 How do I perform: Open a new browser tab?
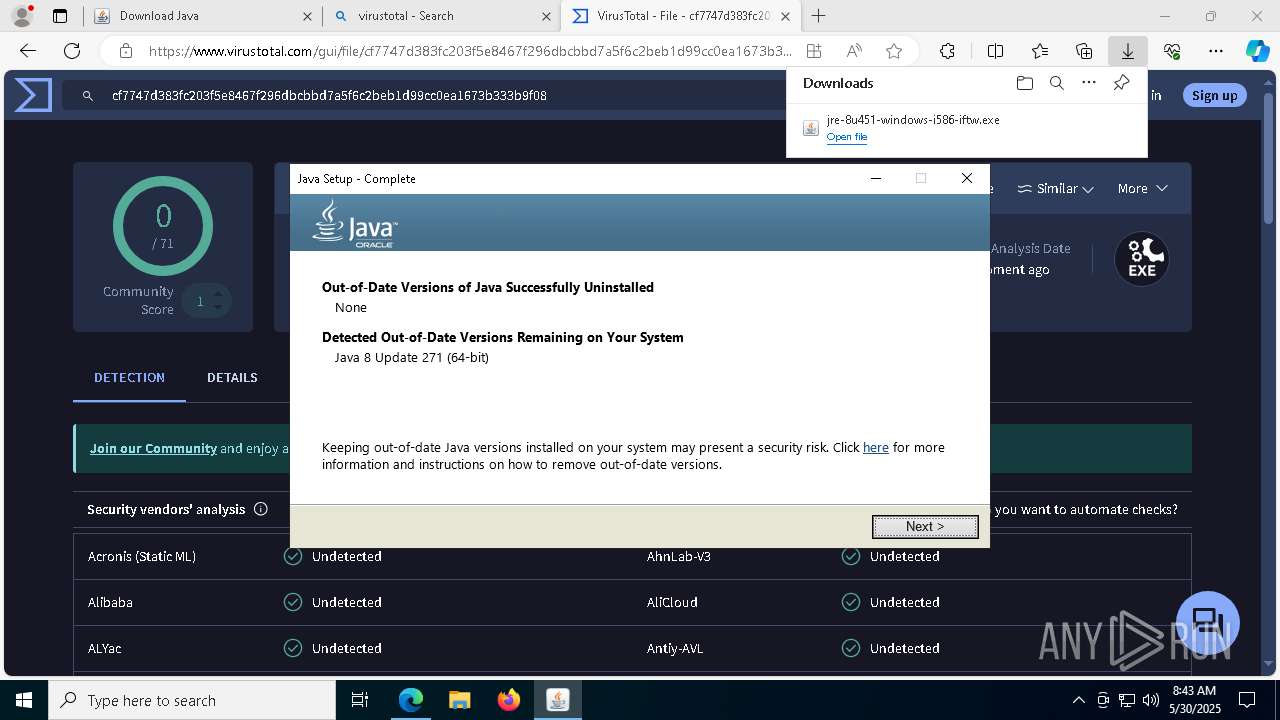point(818,16)
